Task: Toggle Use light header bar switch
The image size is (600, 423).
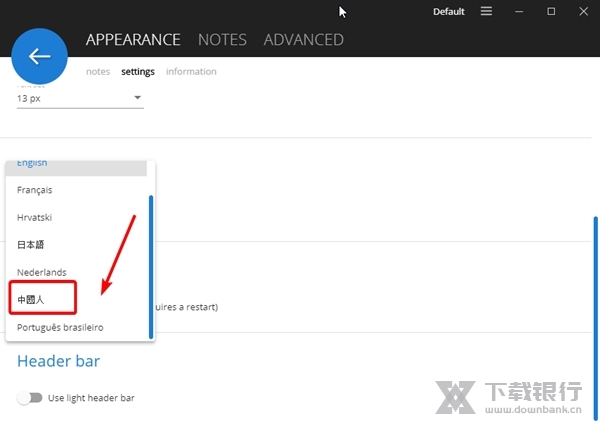Action: [x=30, y=398]
